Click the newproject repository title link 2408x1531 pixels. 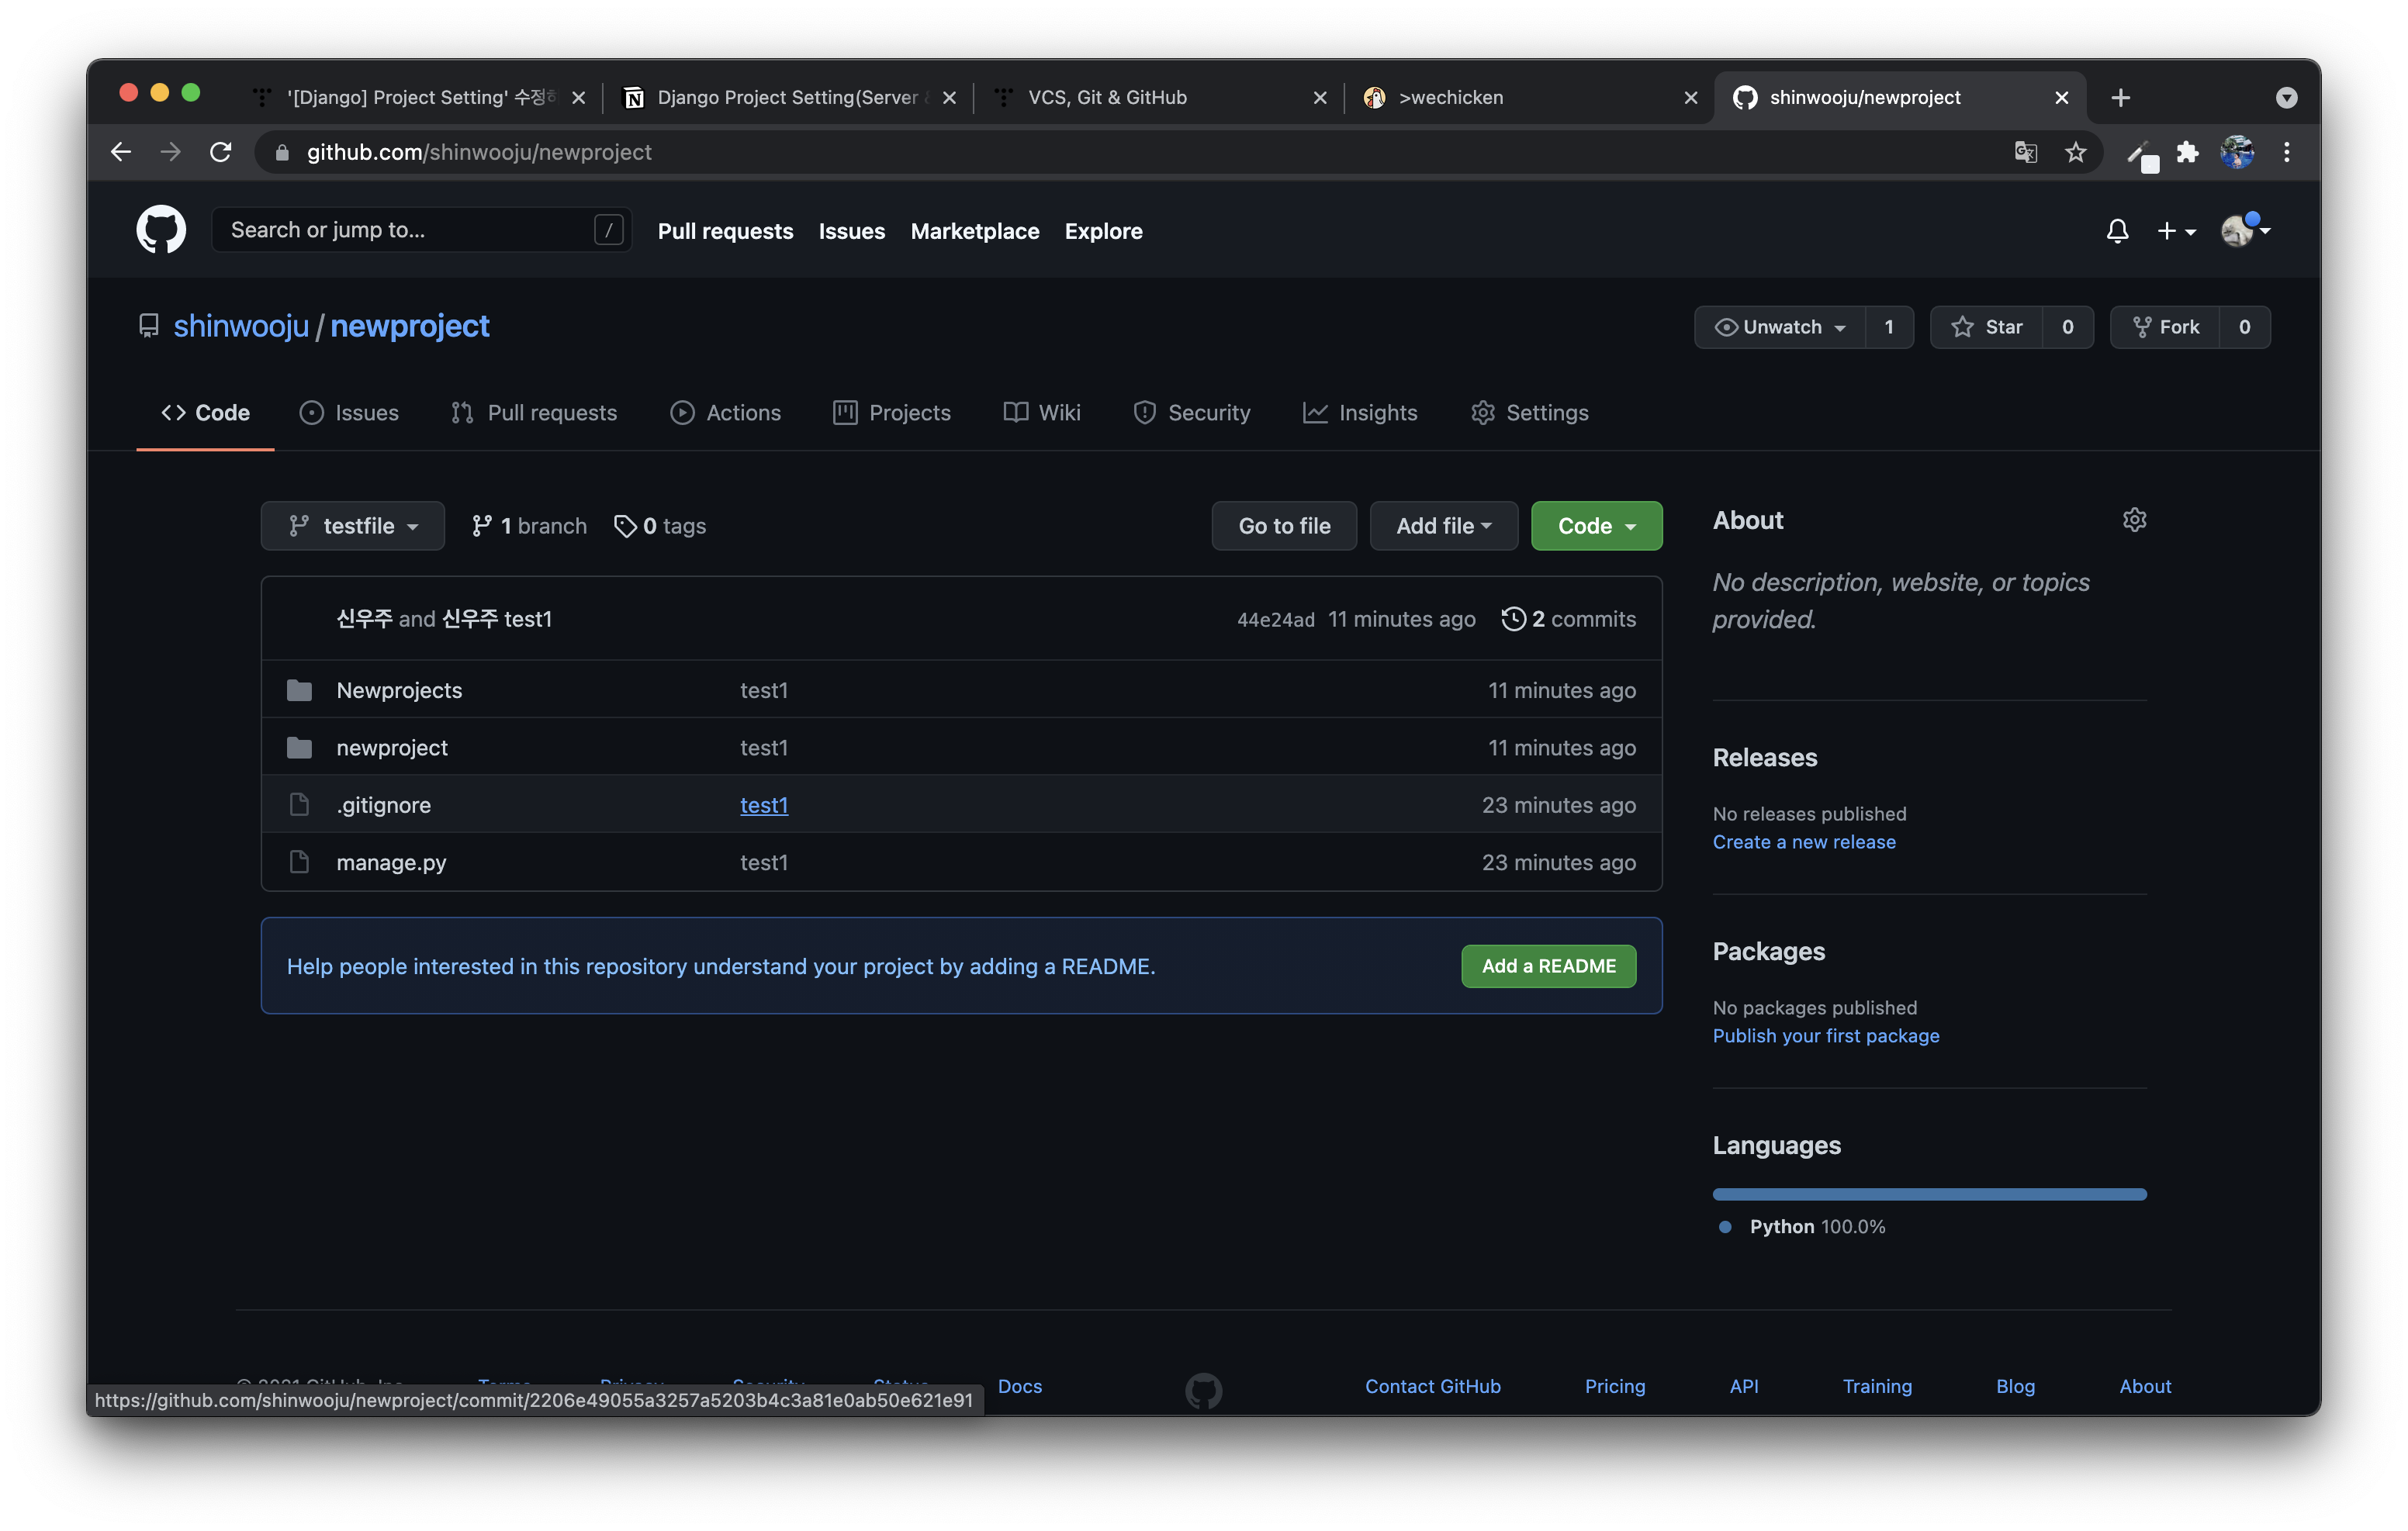(410, 326)
